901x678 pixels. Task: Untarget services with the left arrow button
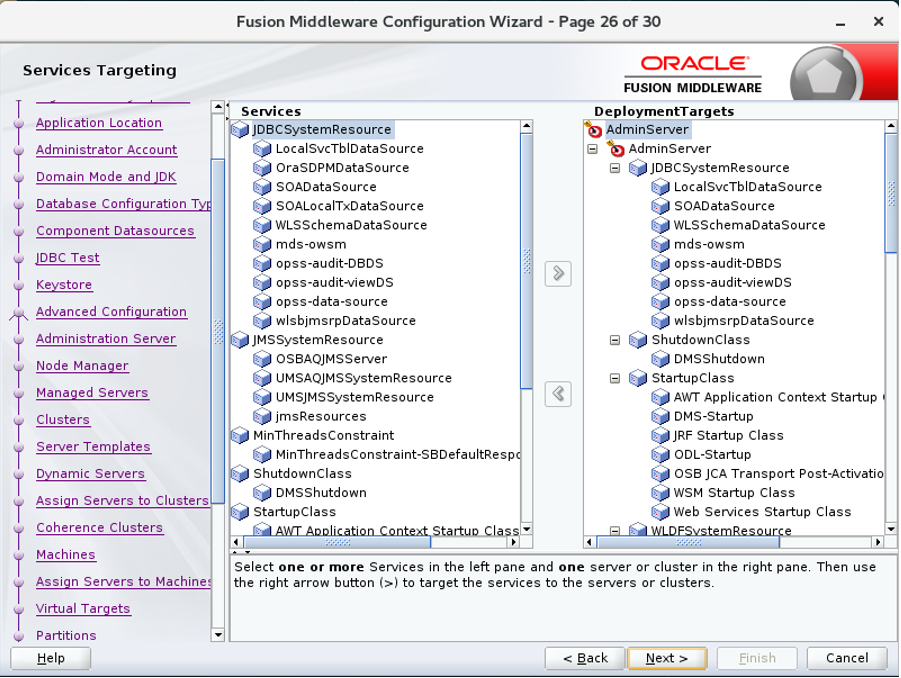558,394
